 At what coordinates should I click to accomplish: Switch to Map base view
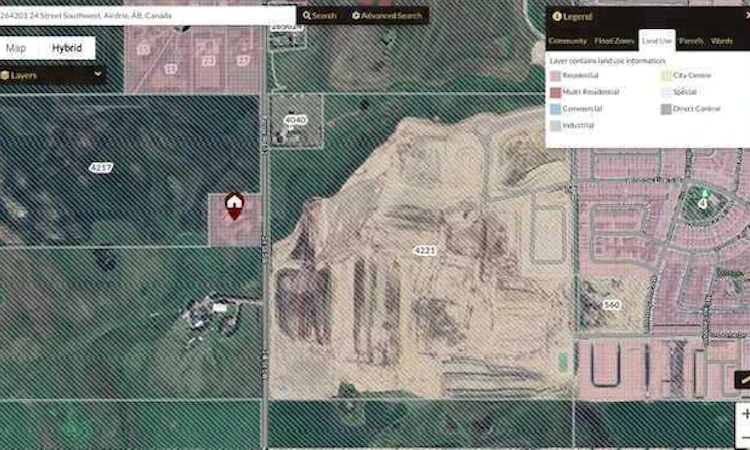pos(16,48)
